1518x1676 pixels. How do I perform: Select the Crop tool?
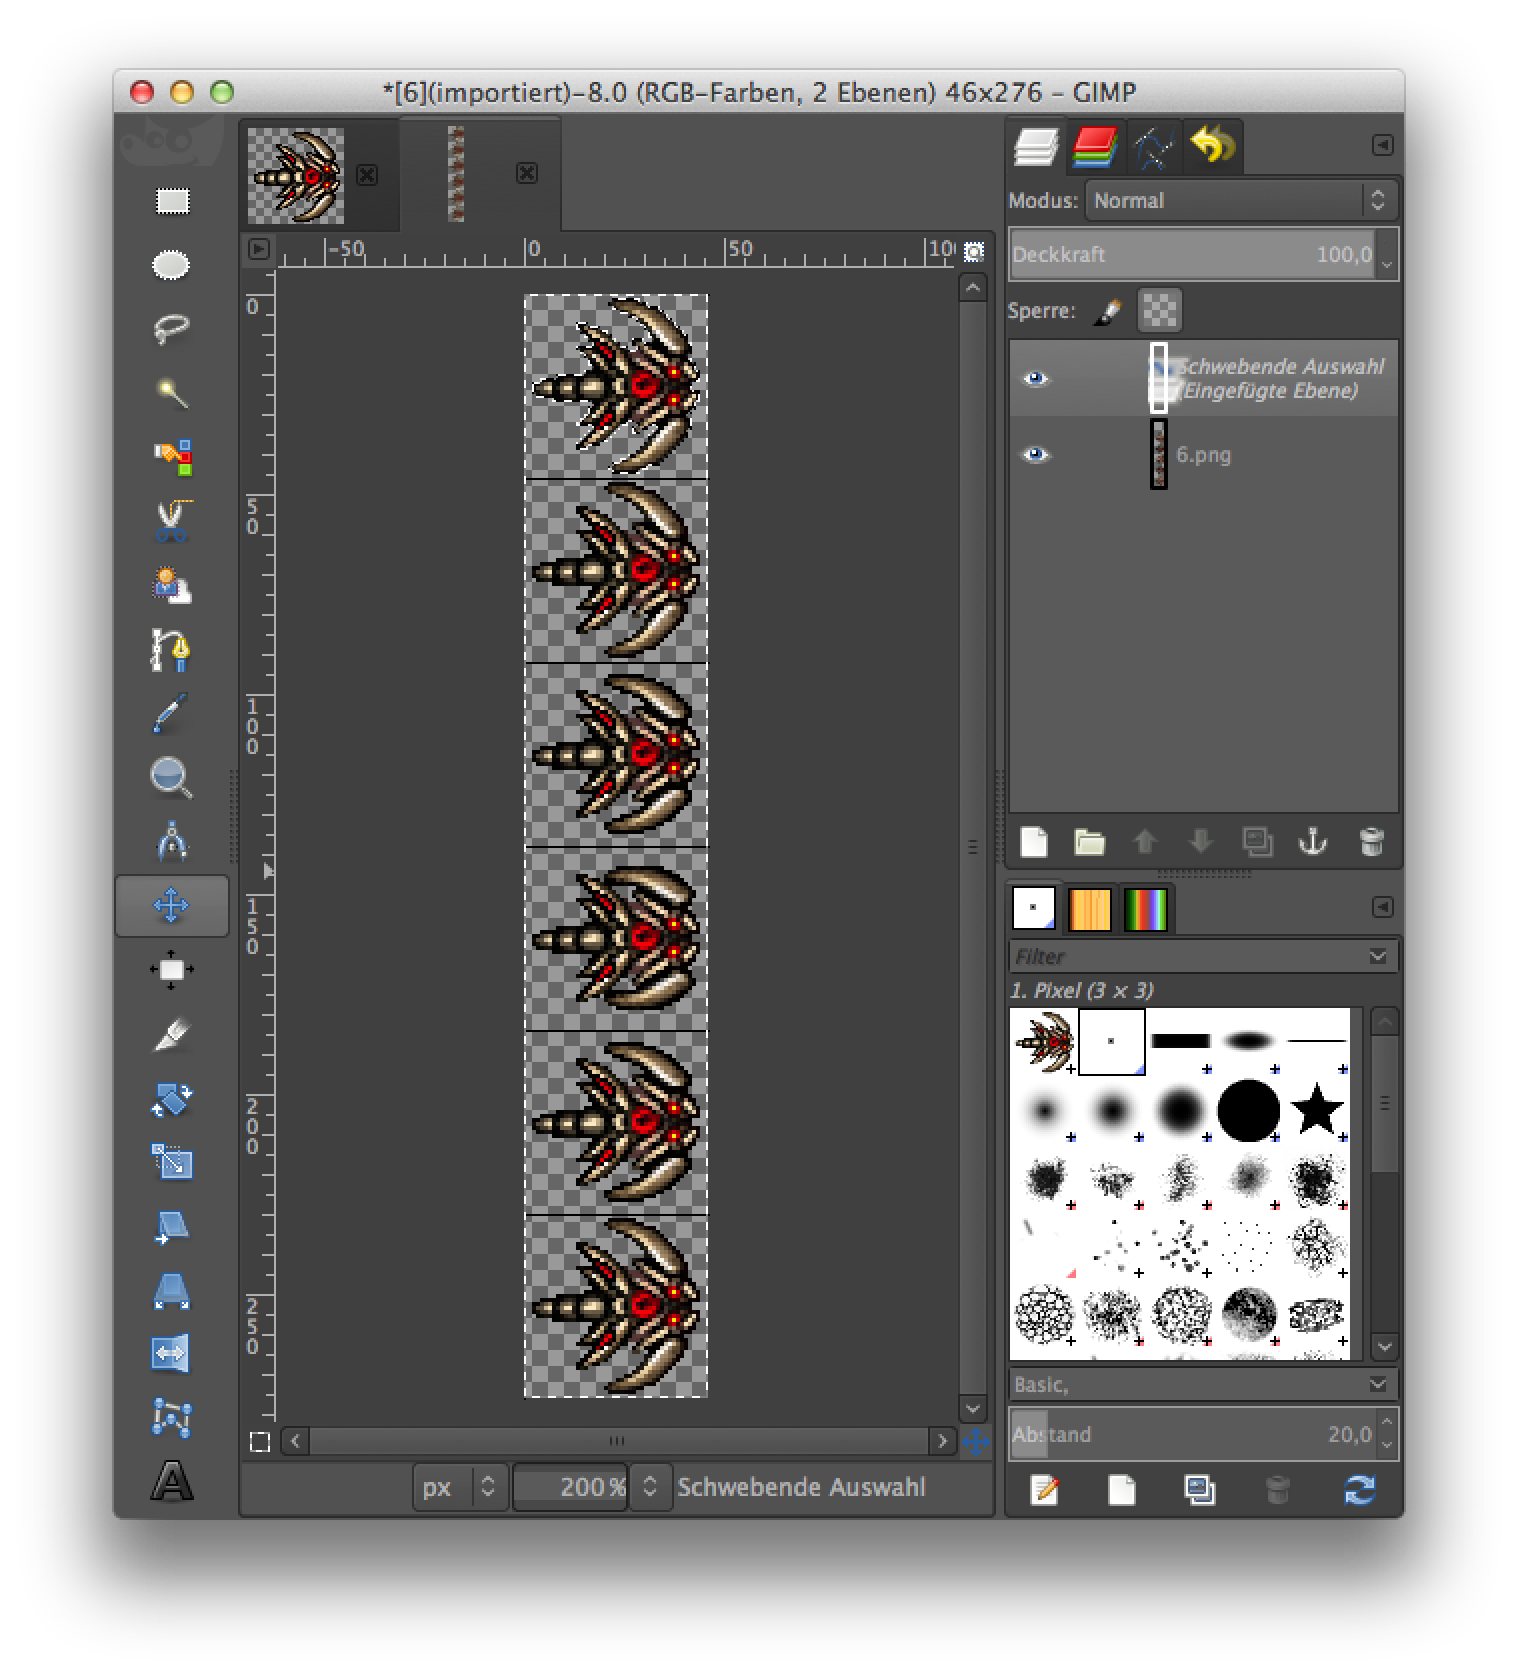click(x=172, y=1034)
